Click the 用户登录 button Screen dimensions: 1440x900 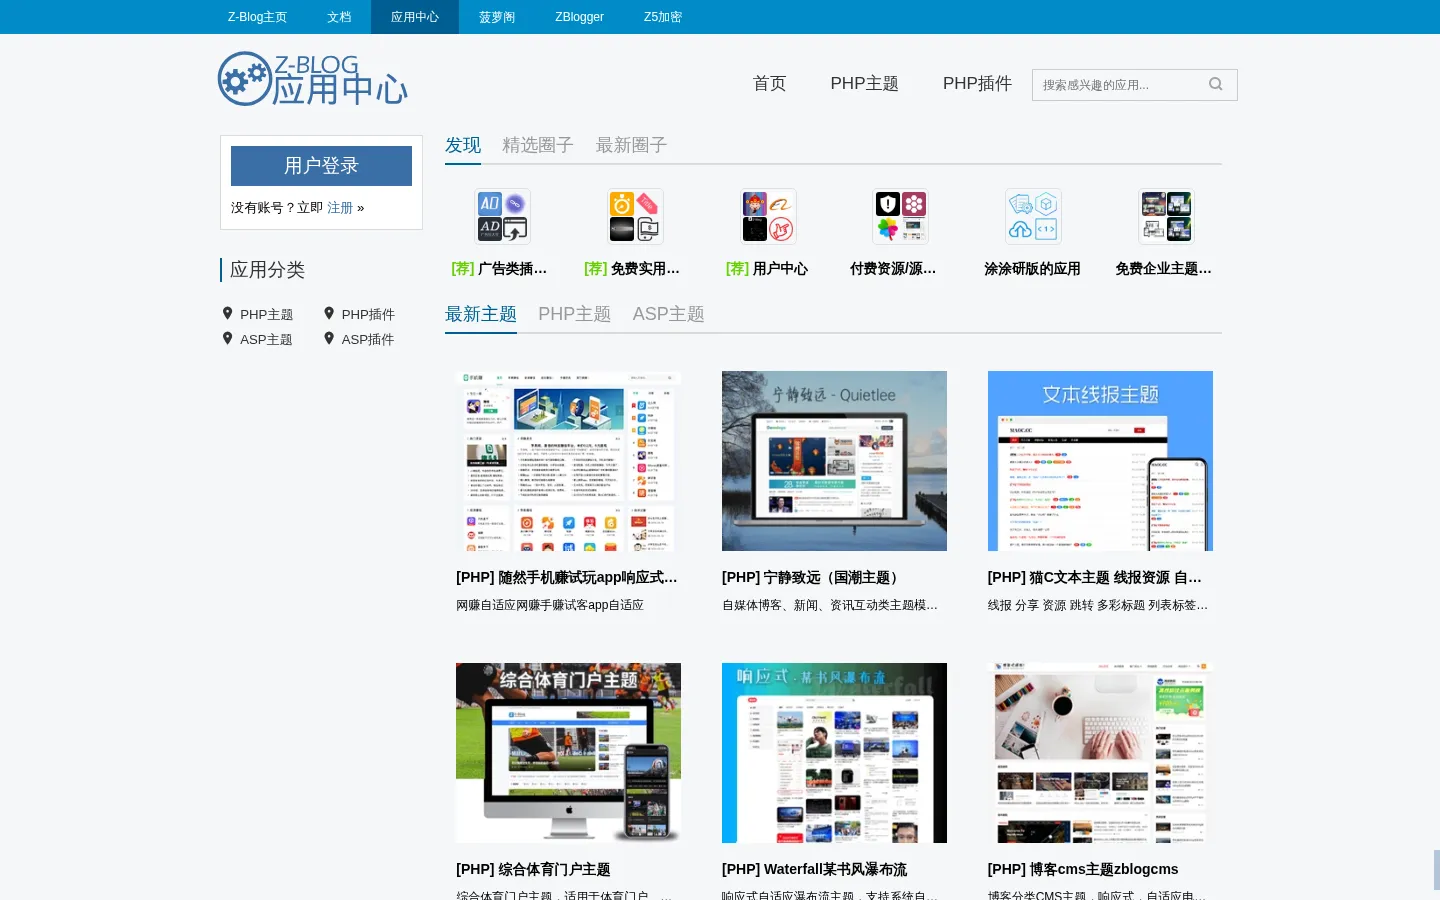[x=321, y=166]
